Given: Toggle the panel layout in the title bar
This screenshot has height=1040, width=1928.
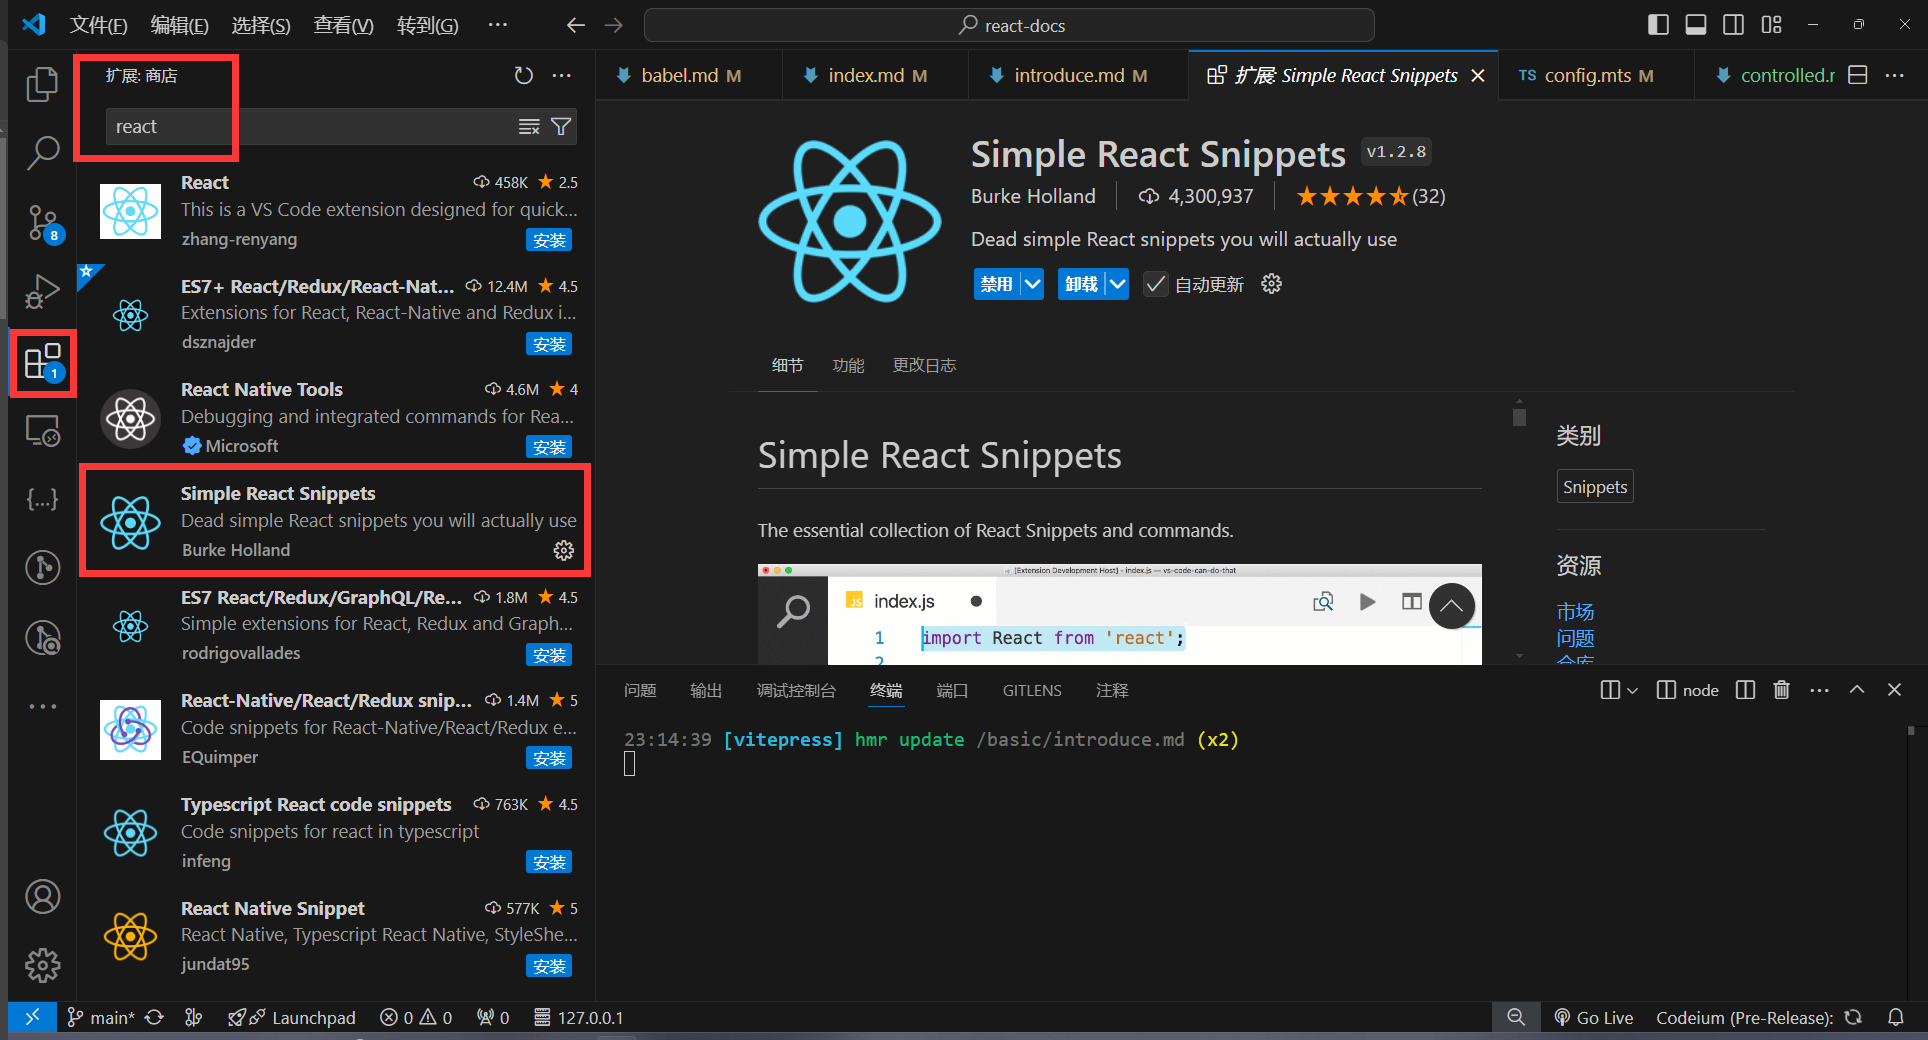Looking at the screenshot, I should [x=1695, y=25].
